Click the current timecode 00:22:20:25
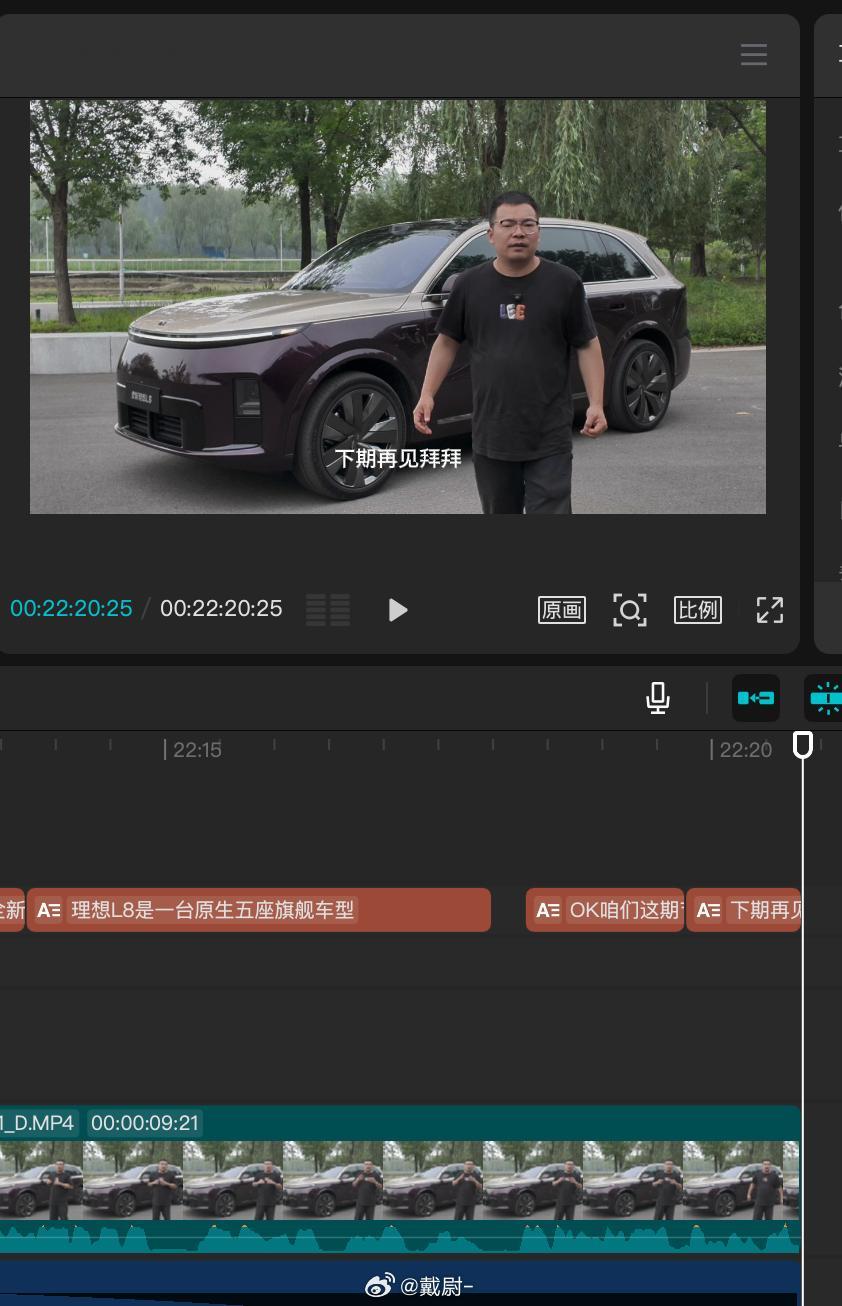 71,608
